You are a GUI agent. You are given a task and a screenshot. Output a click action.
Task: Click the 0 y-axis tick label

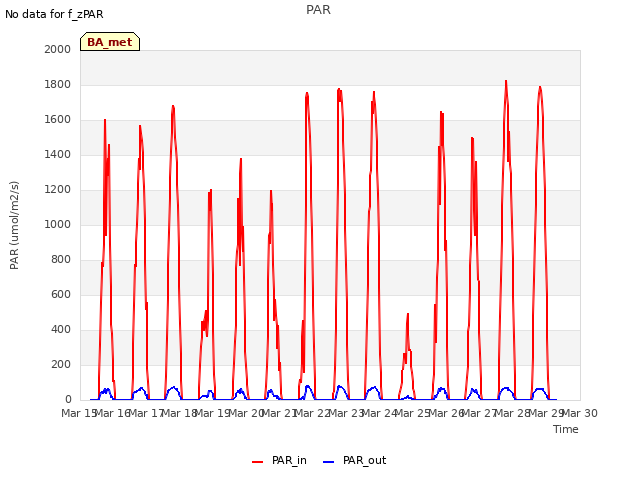[x=68, y=400]
